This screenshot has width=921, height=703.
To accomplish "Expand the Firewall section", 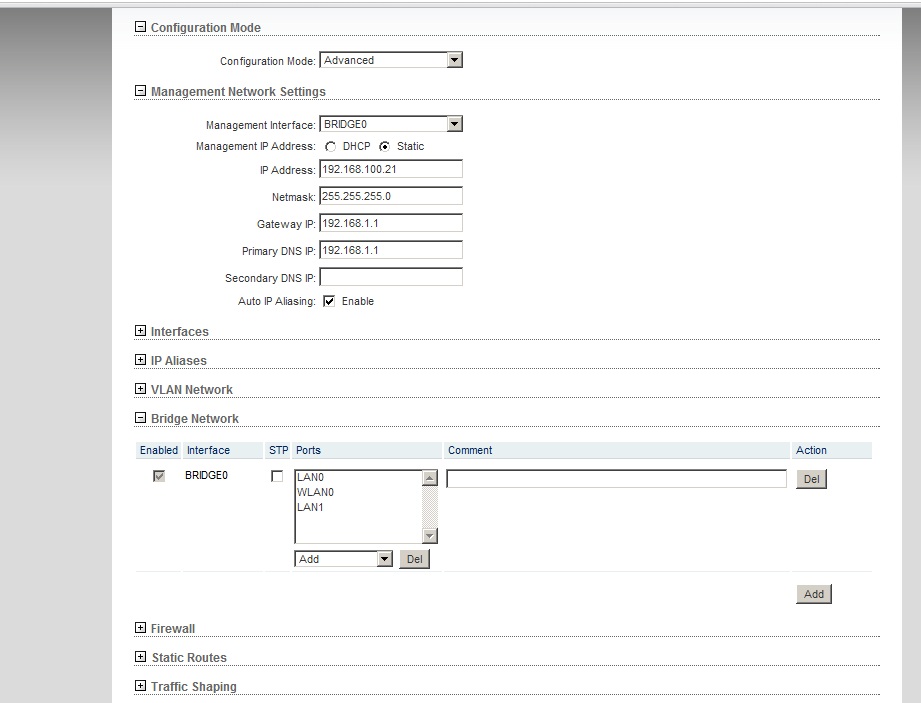I will pyautogui.click(x=140, y=628).
